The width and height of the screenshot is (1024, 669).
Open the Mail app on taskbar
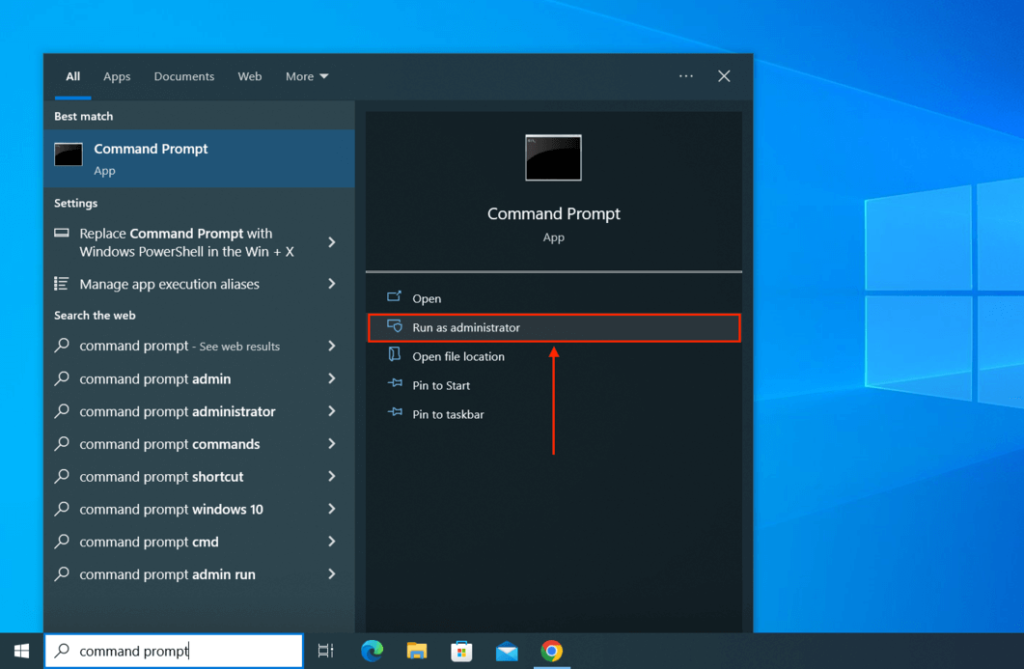(507, 651)
